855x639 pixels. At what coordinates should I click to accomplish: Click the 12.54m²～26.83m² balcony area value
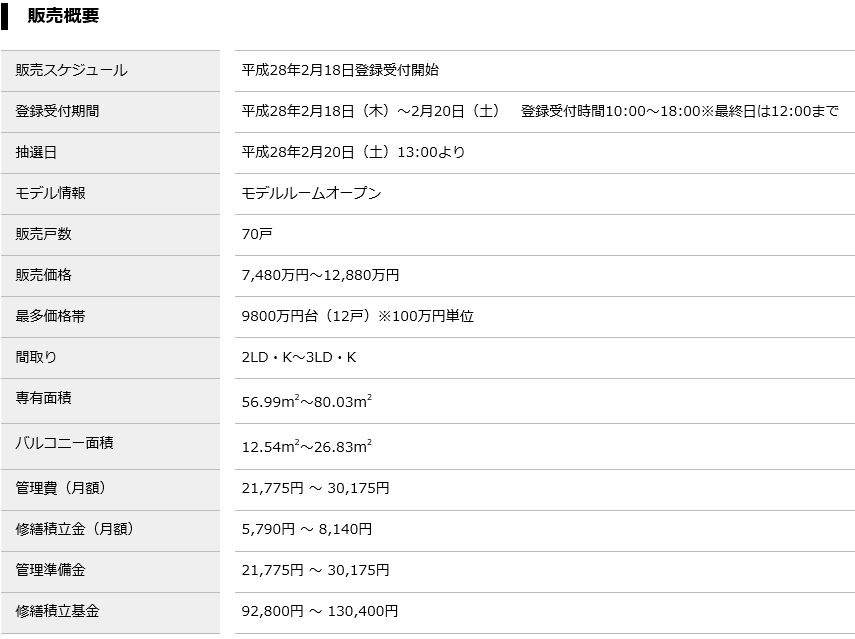(x=306, y=447)
